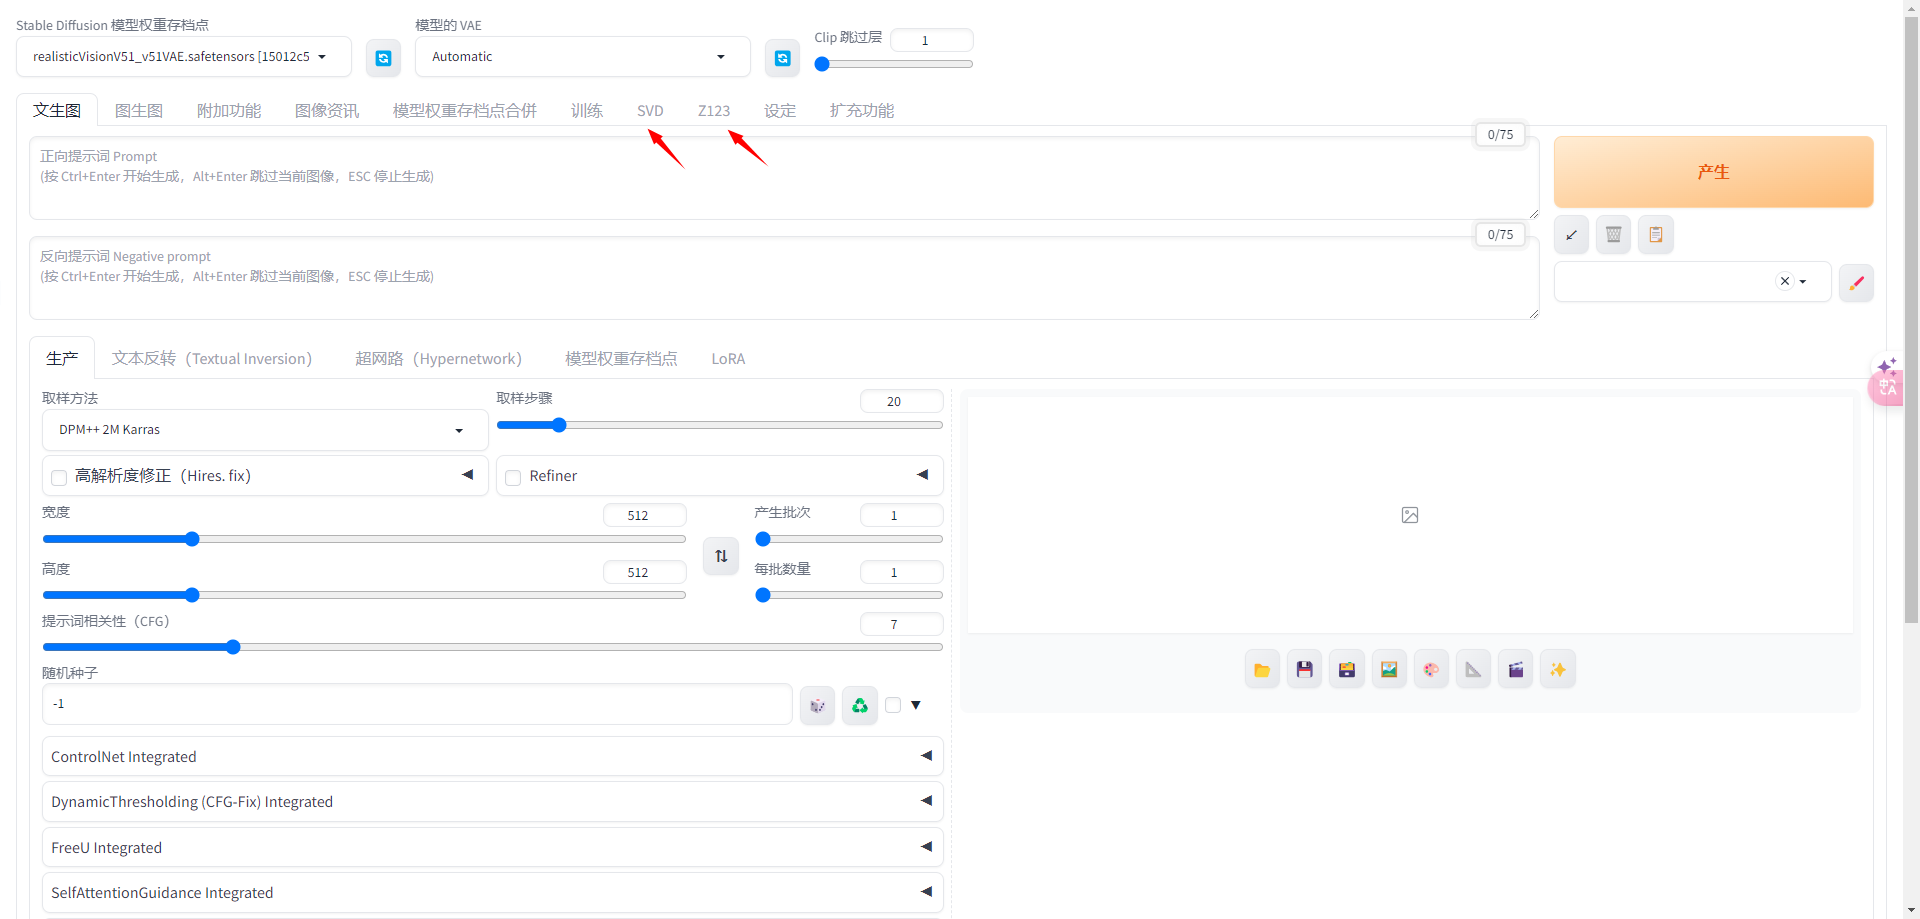Swap width and height with arrows button
The height and width of the screenshot is (919, 1920).
point(721,556)
